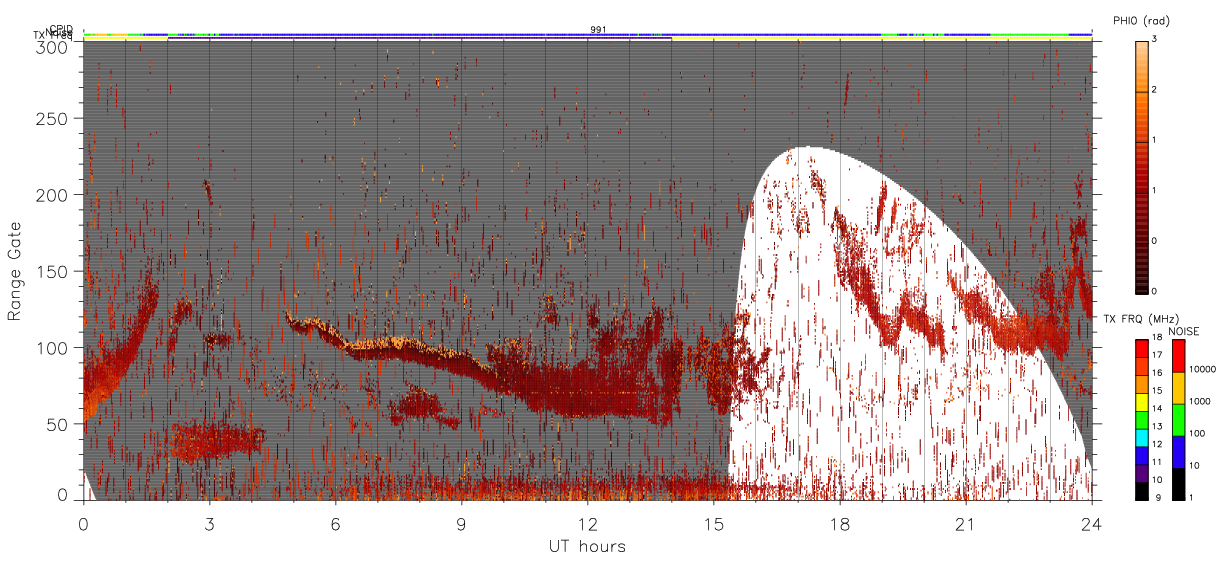
Task: Click the blue swatch in NOISE legend
Action: click(x=1178, y=452)
